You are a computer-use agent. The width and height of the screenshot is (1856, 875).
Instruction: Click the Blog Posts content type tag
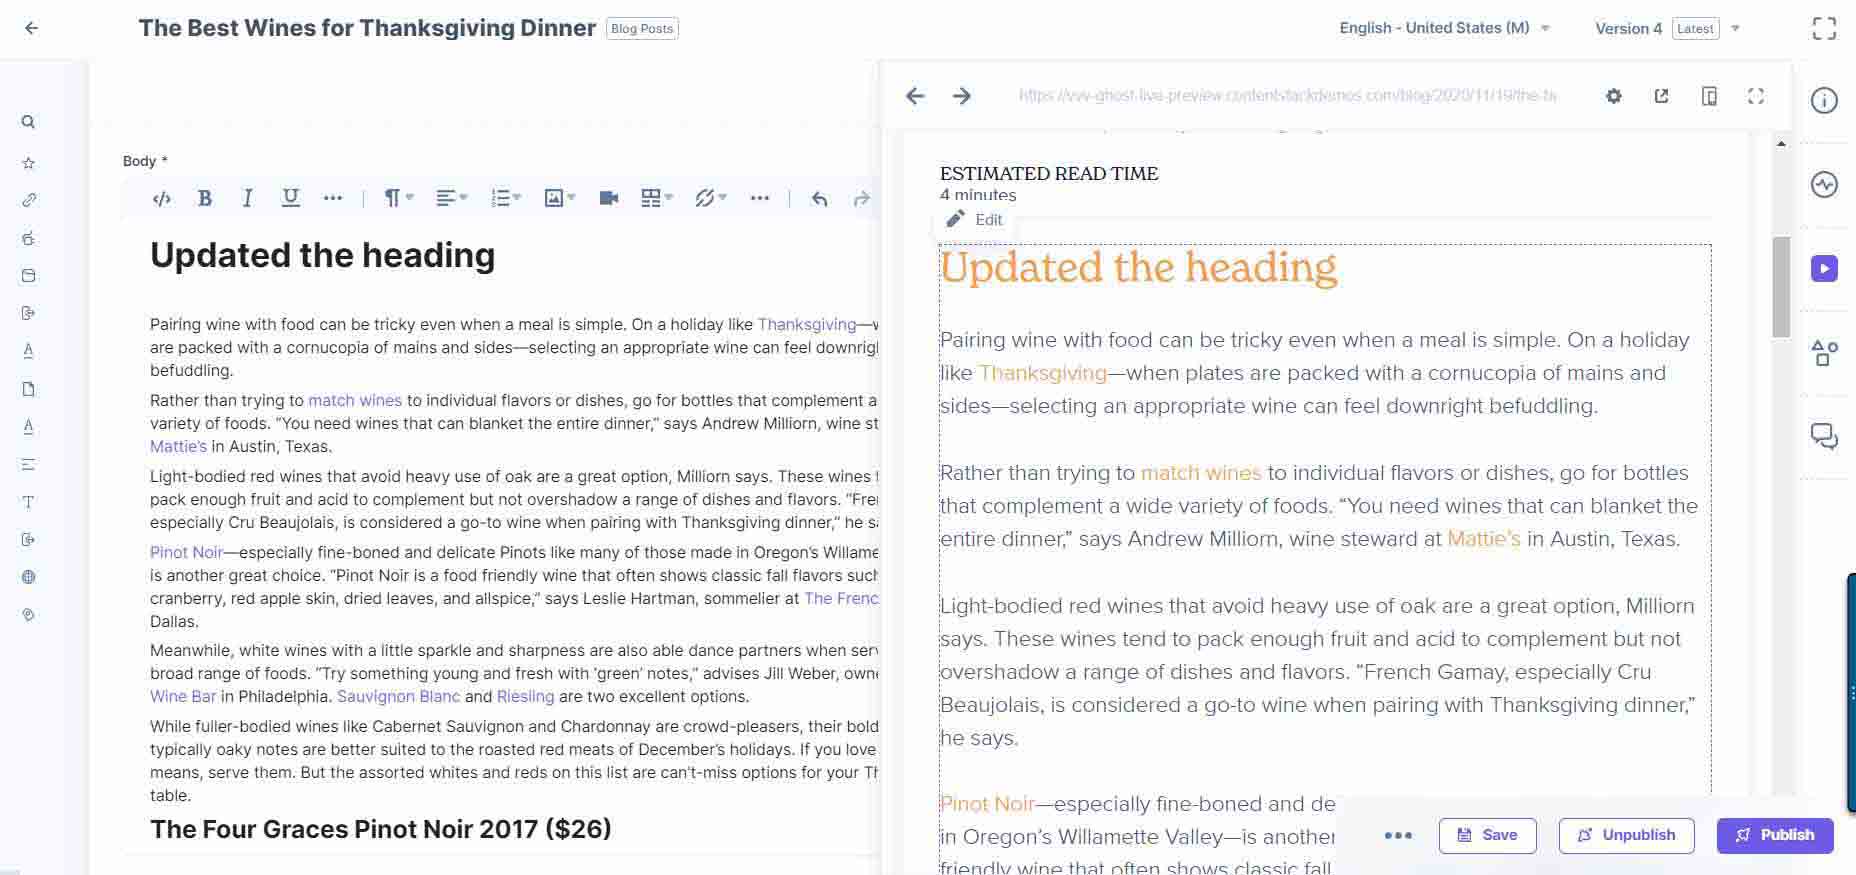point(642,28)
